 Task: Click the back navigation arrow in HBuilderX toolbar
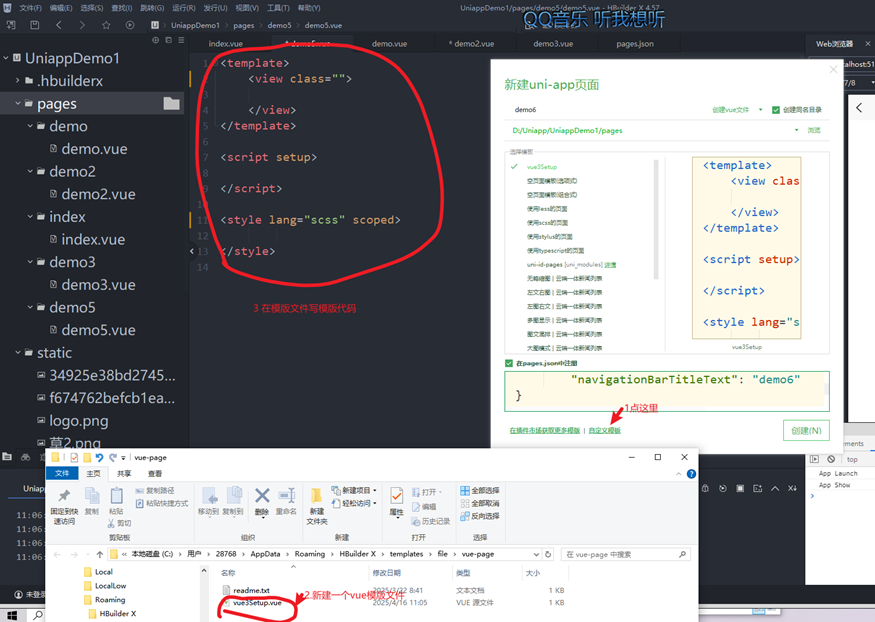59,25
